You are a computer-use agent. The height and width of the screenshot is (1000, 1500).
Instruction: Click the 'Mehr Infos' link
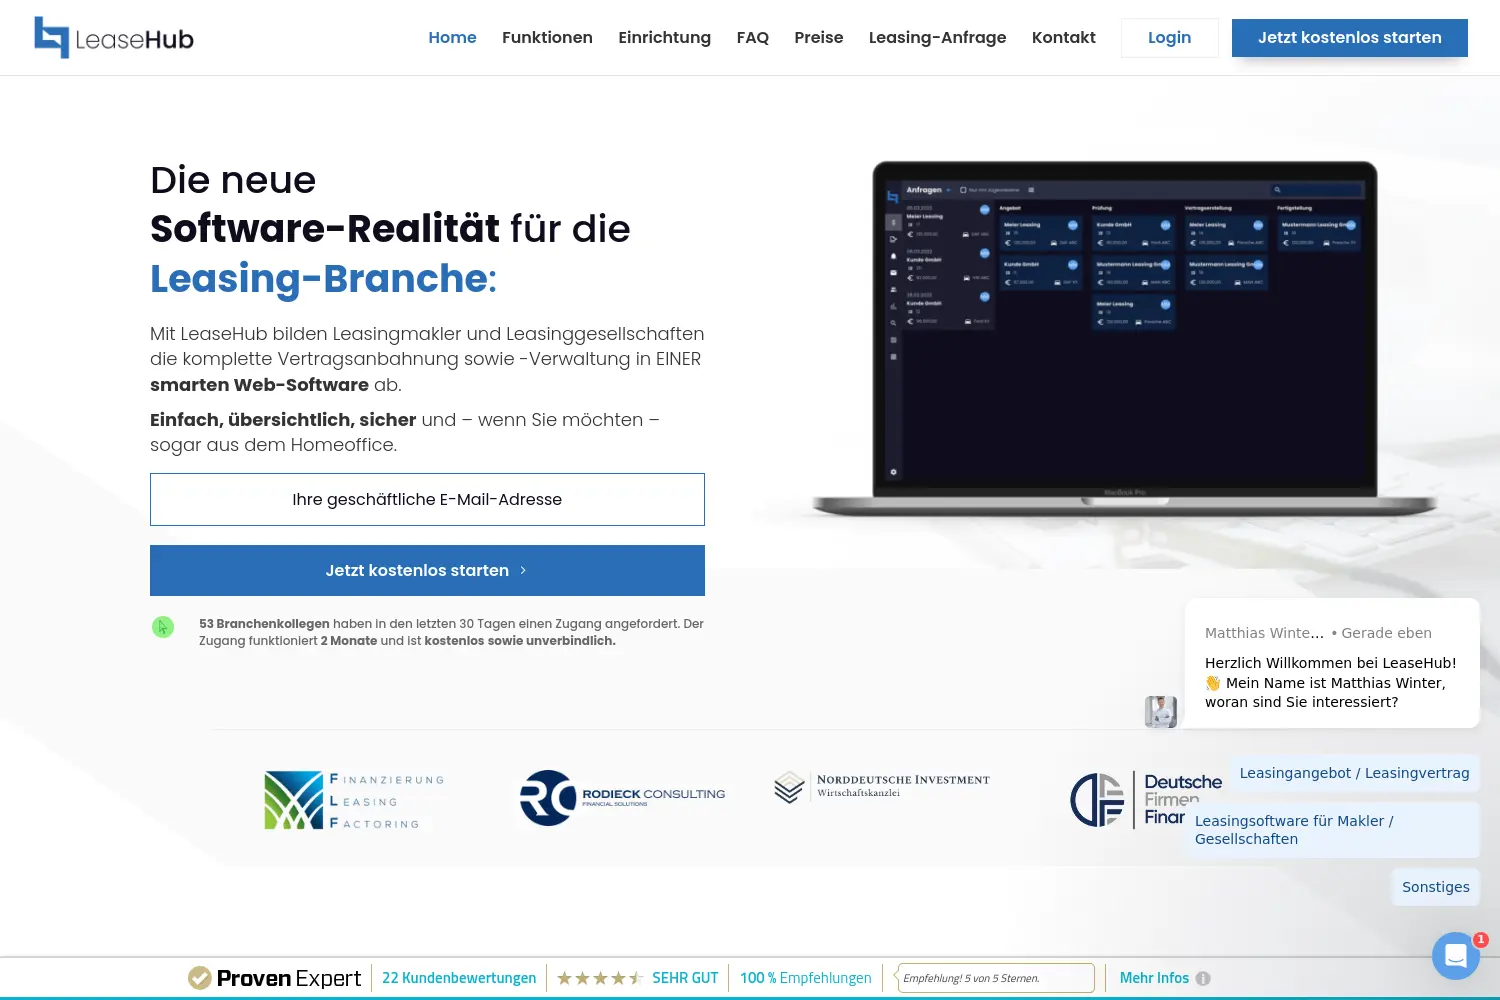pos(1154,978)
